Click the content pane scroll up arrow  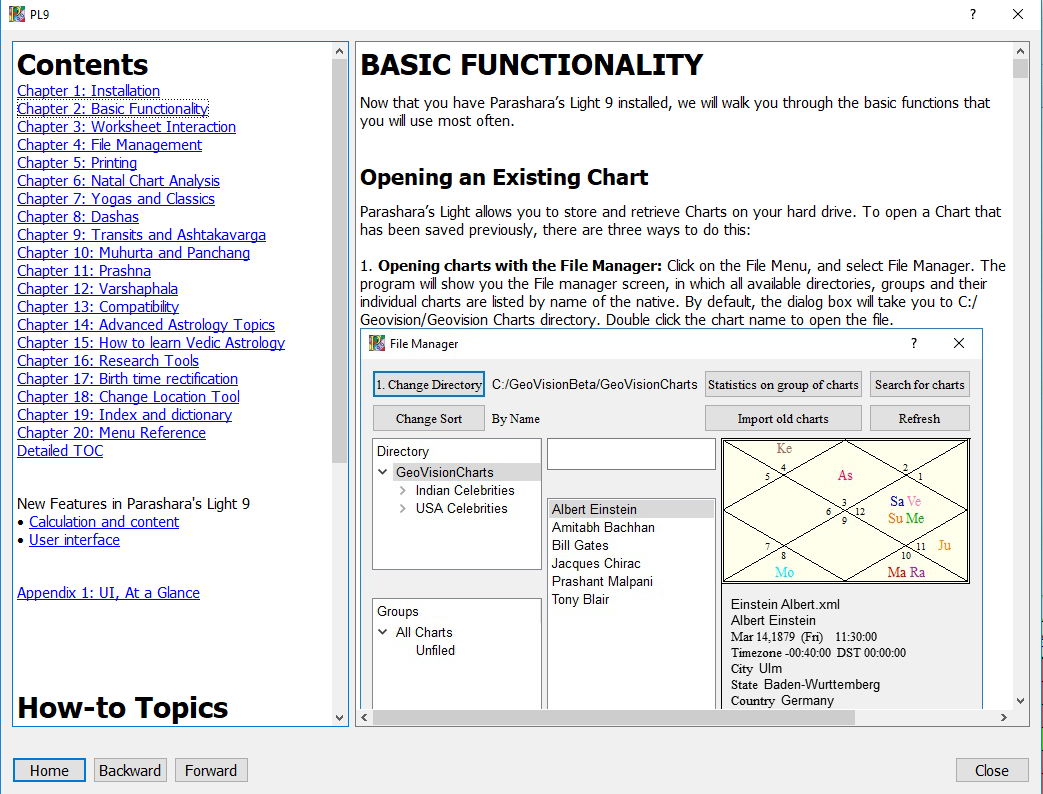[1020, 51]
